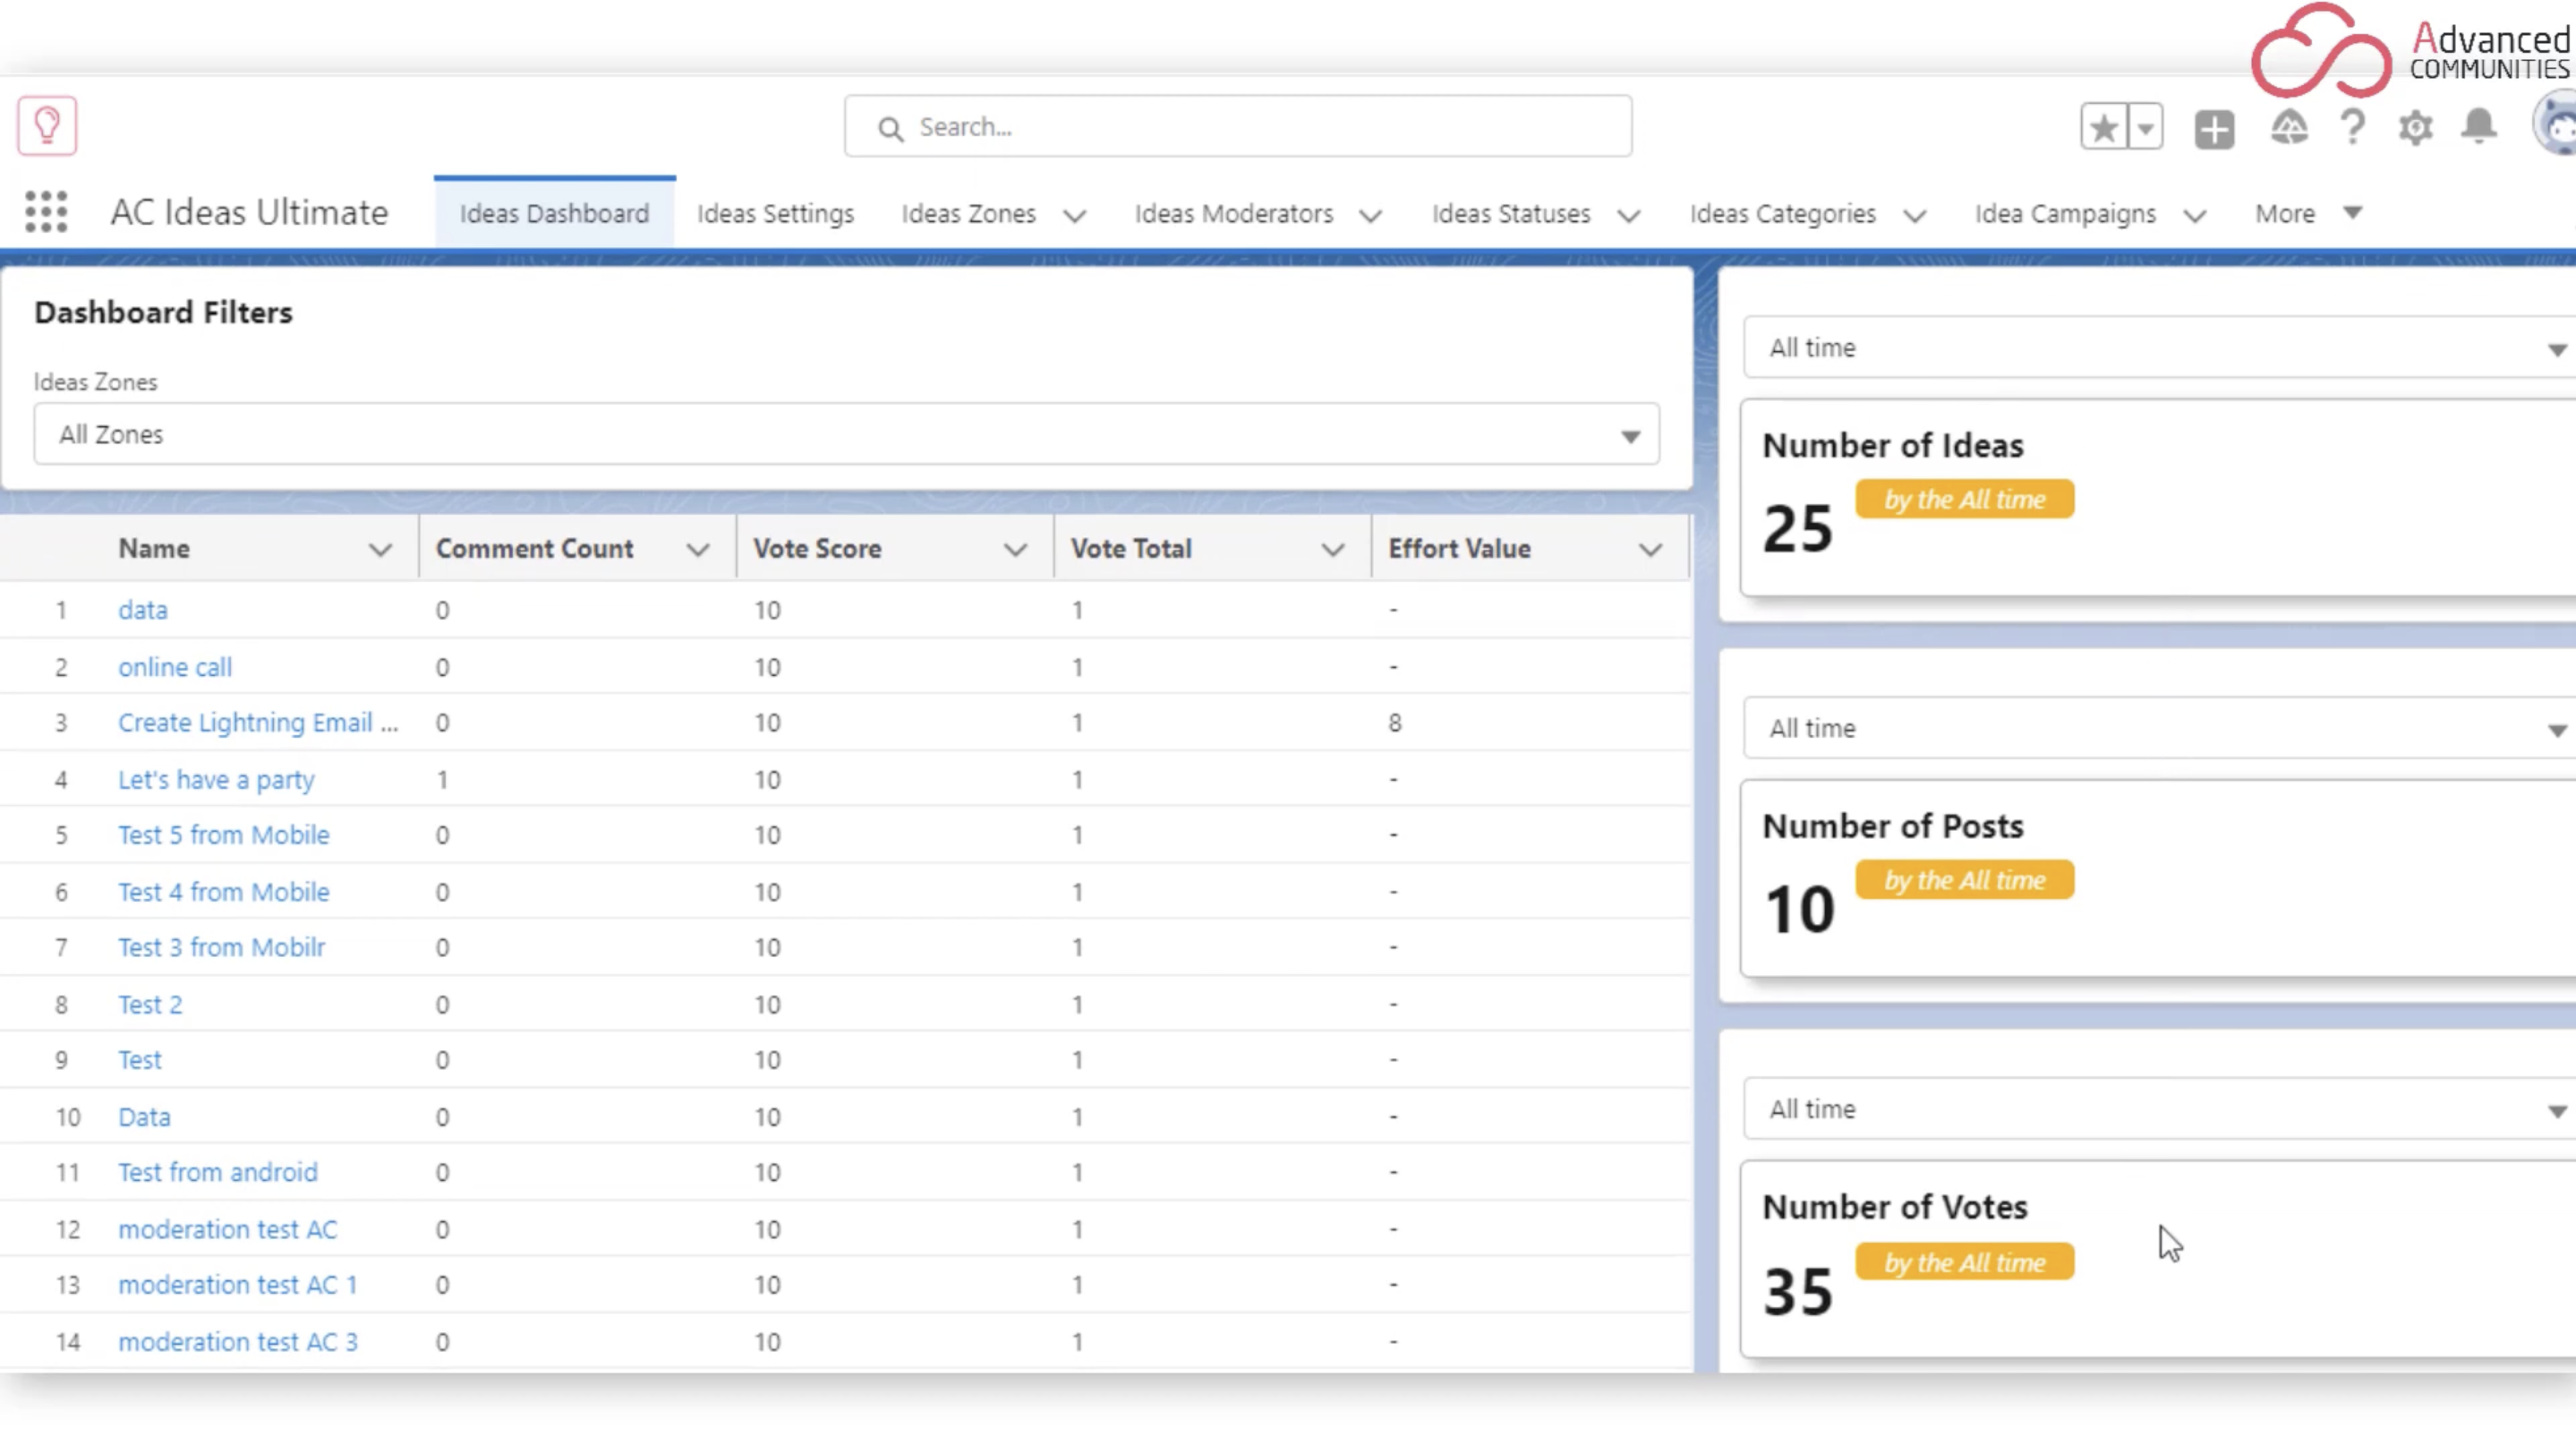Open the Name column menu chevron
This screenshot has width=2576, height=1445.
coord(380,549)
